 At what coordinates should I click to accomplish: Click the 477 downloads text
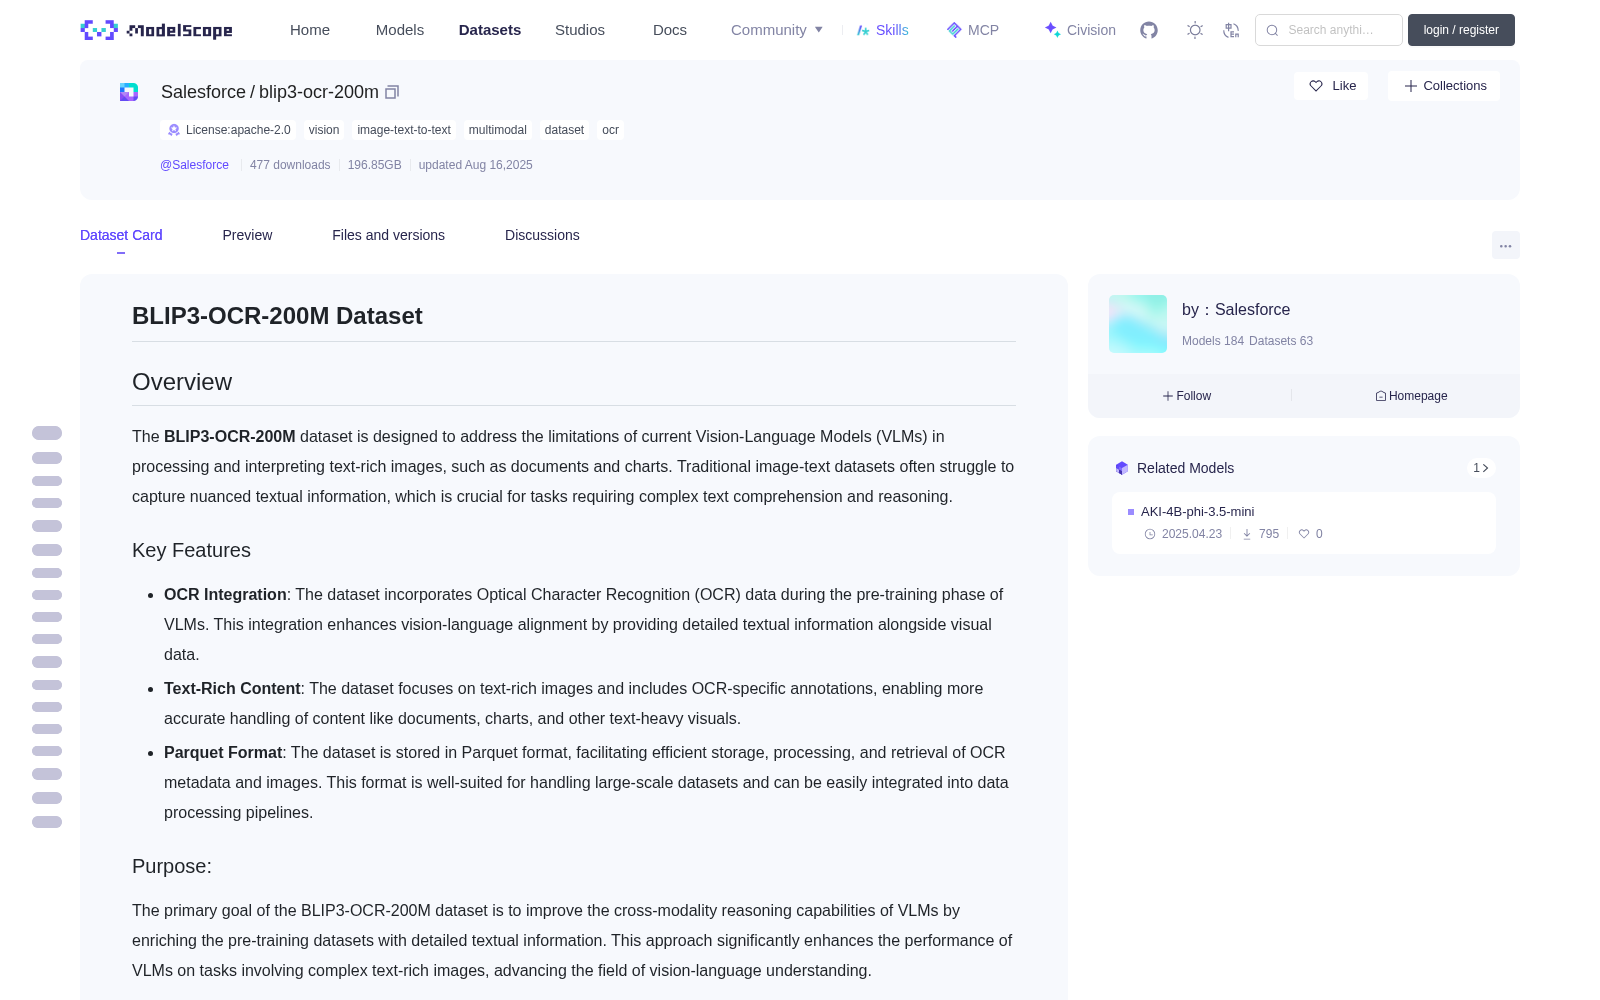point(290,165)
